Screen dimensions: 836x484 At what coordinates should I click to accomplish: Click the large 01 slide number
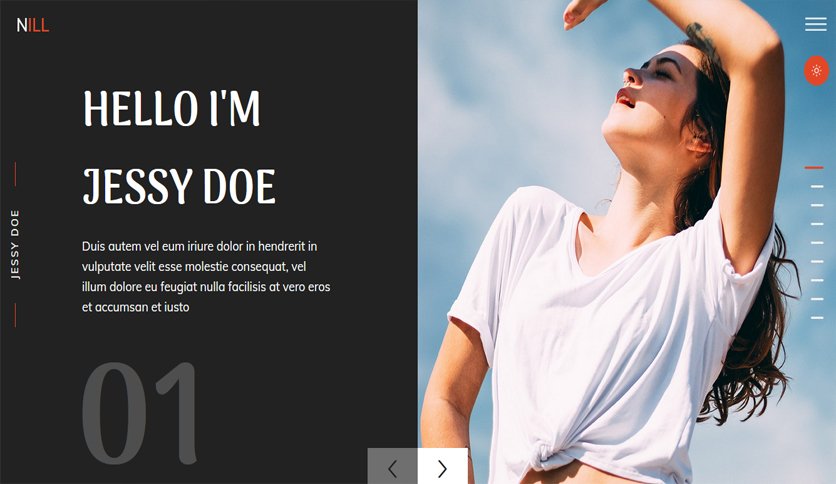point(140,413)
